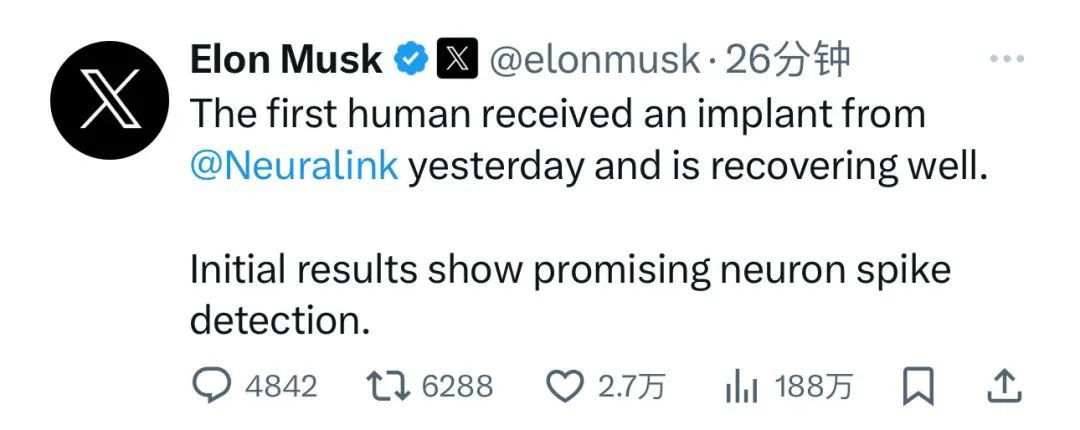
Task: Click the 188万 views count
Action: 814,387
